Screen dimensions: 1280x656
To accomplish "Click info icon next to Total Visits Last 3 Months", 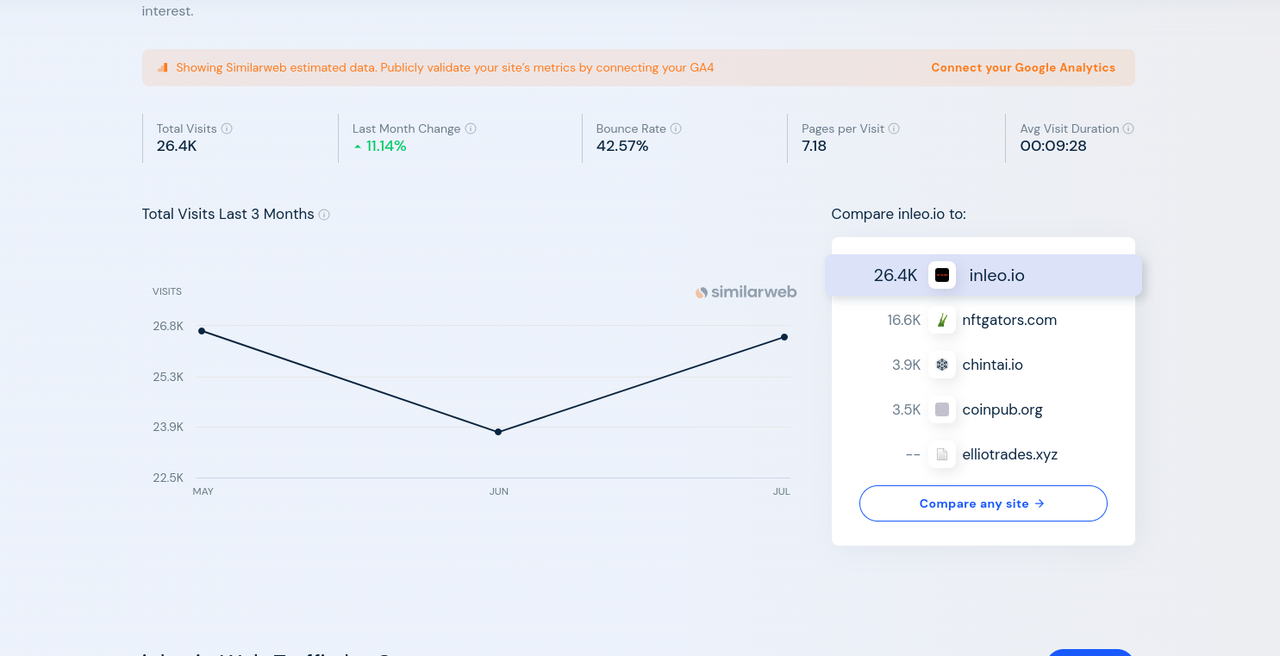I will click(324, 215).
